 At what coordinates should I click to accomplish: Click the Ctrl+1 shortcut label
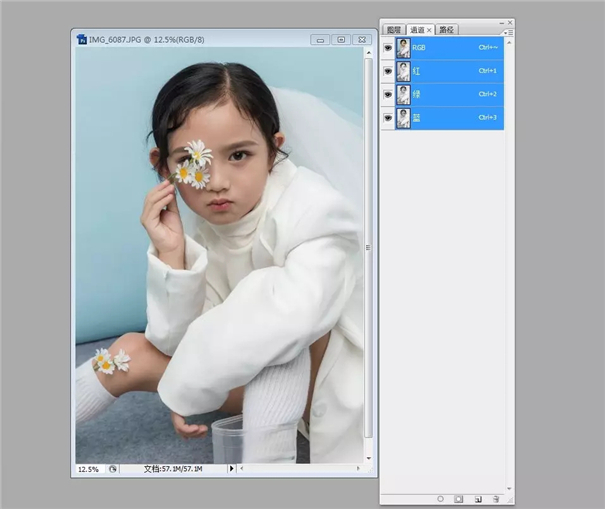488,71
